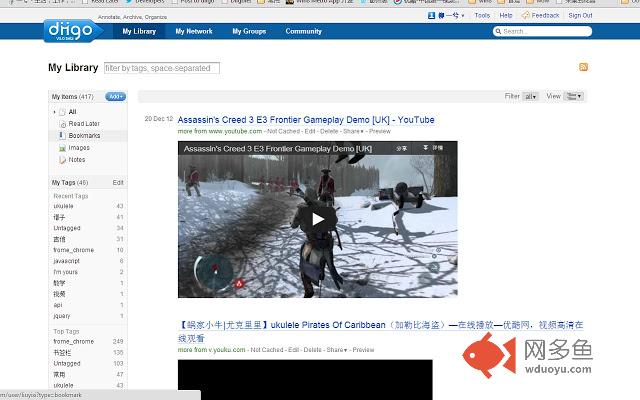Edit the ukulele Pirates bookmark
This screenshot has height=400, width=640.
(x=293, y=350)
